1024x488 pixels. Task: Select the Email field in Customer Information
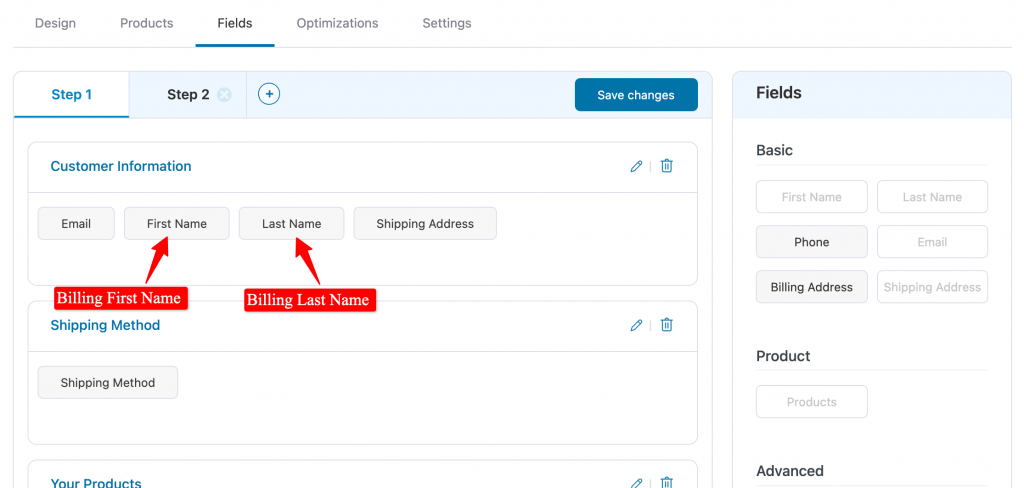click(76, 223)
